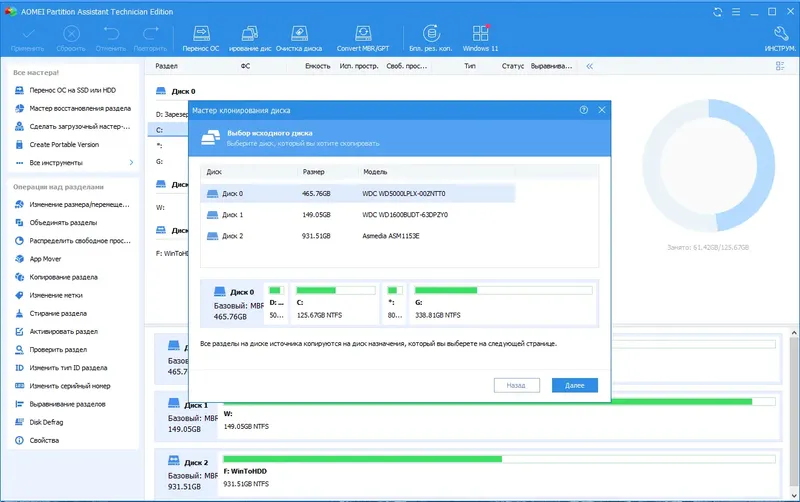800x502 pixels.
Task: Click Стирание раздела in sidebar
Action: point(58,313)
